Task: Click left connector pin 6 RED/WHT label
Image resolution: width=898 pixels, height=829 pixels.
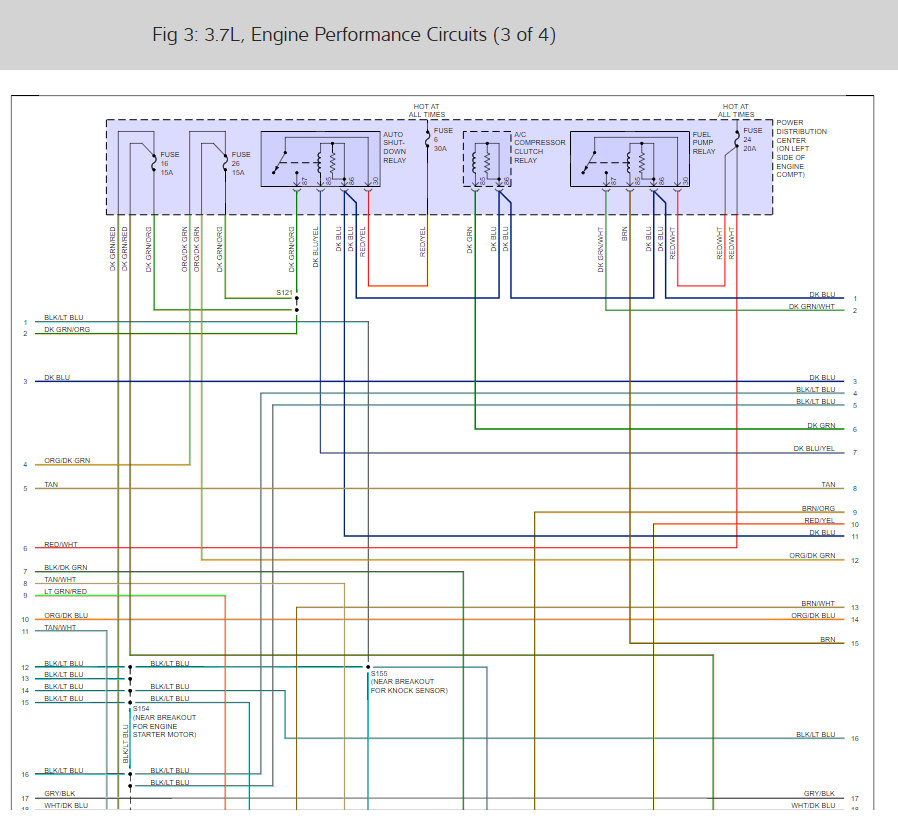Action: [61, 544]
